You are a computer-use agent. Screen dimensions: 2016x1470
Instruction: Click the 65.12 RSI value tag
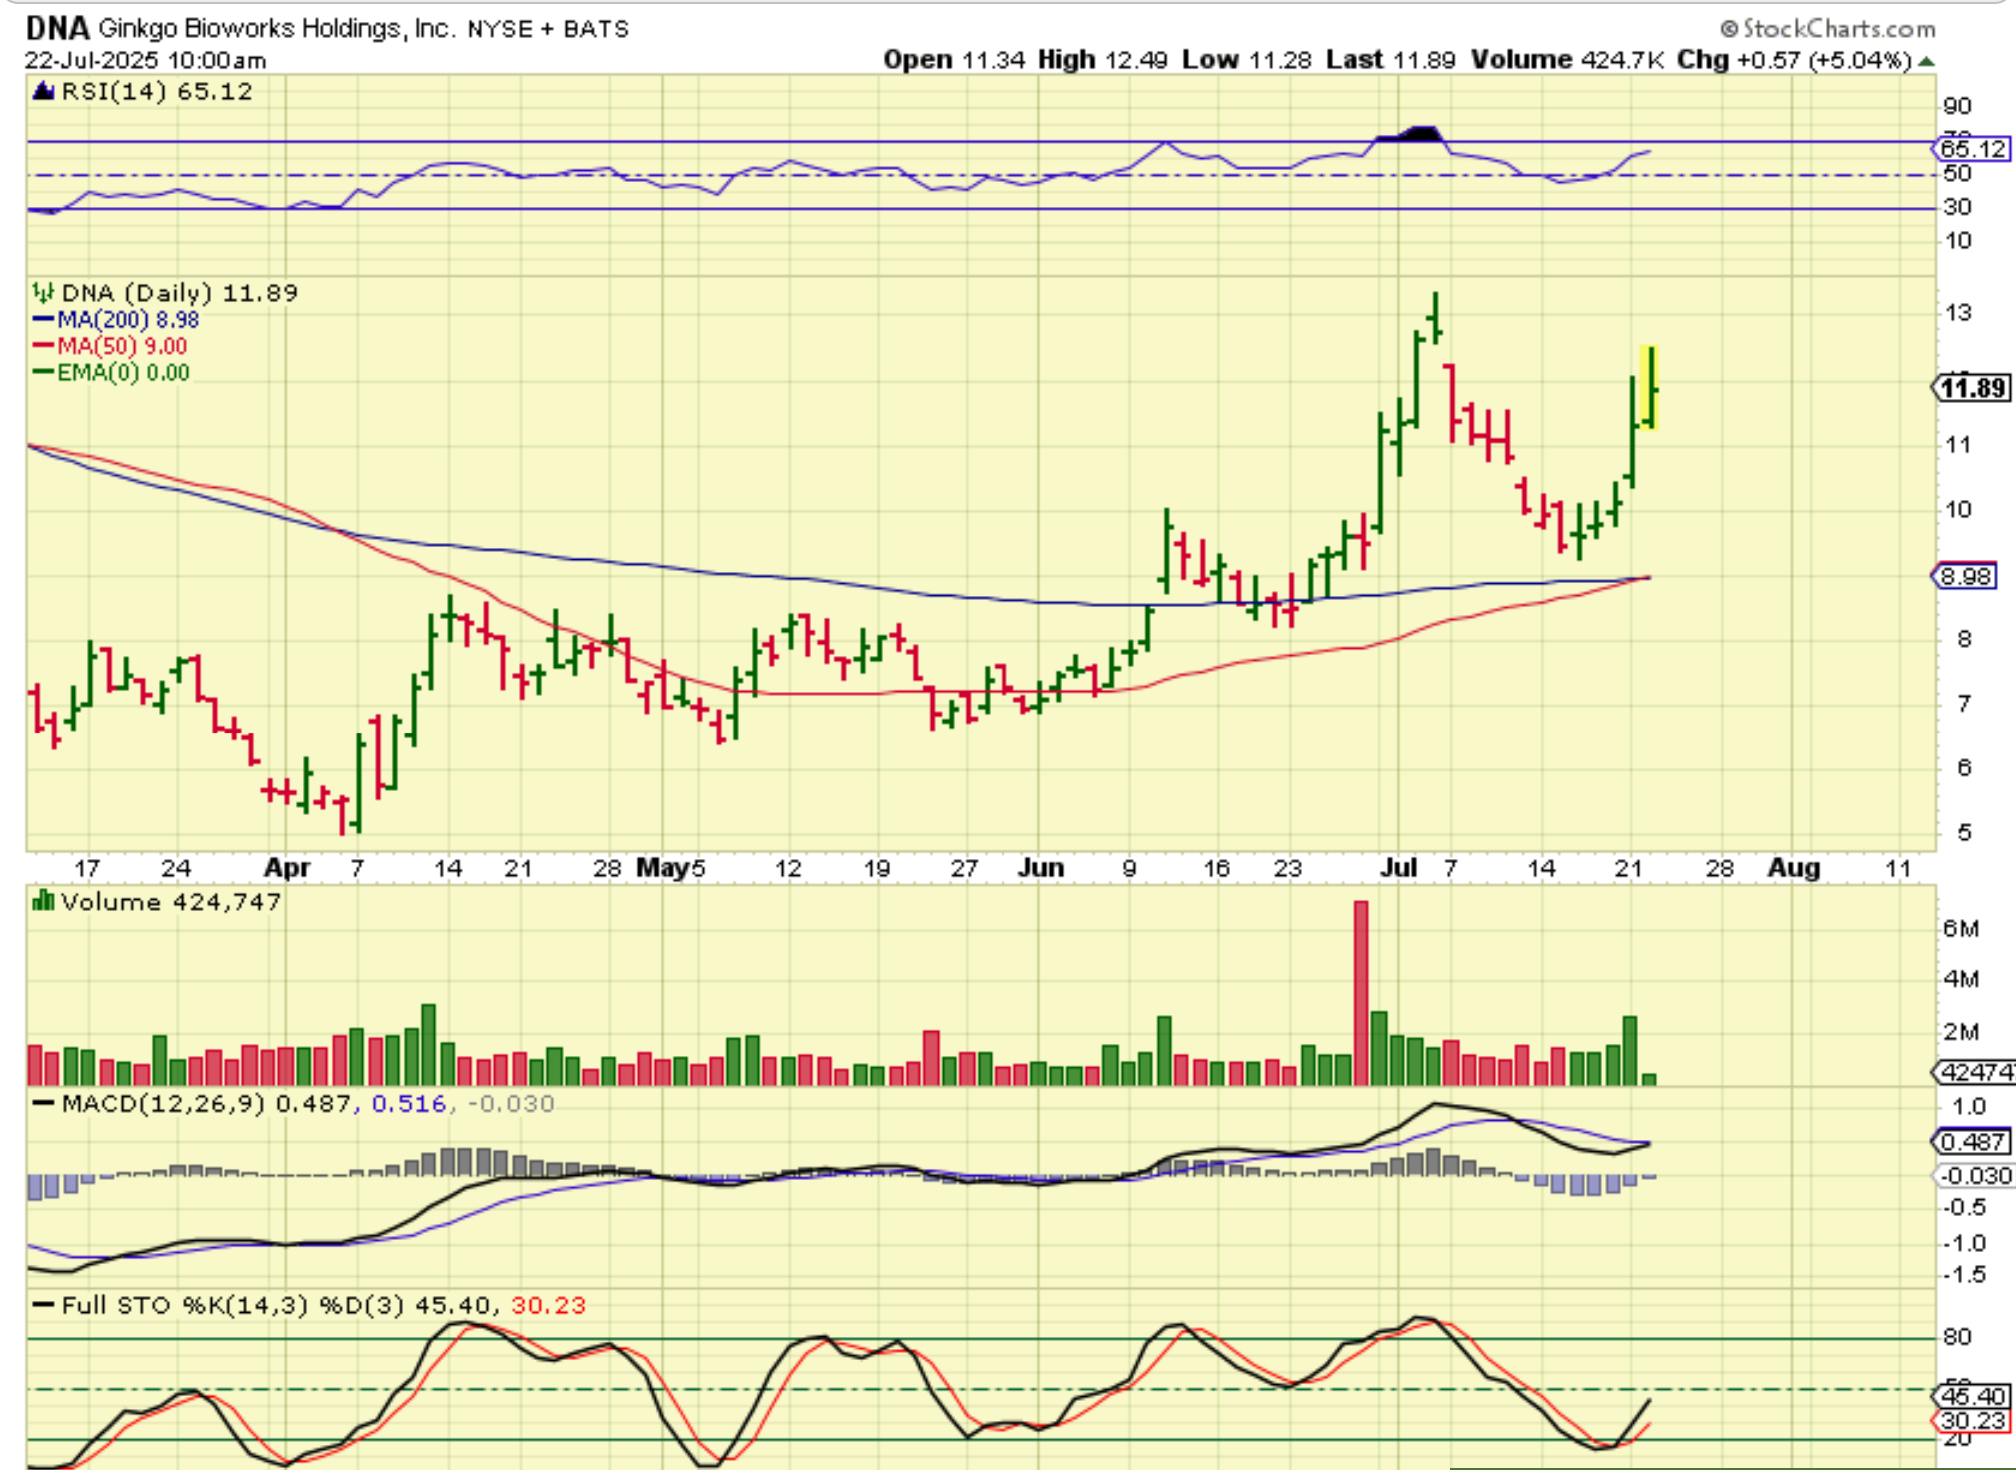click(1971, 149)
